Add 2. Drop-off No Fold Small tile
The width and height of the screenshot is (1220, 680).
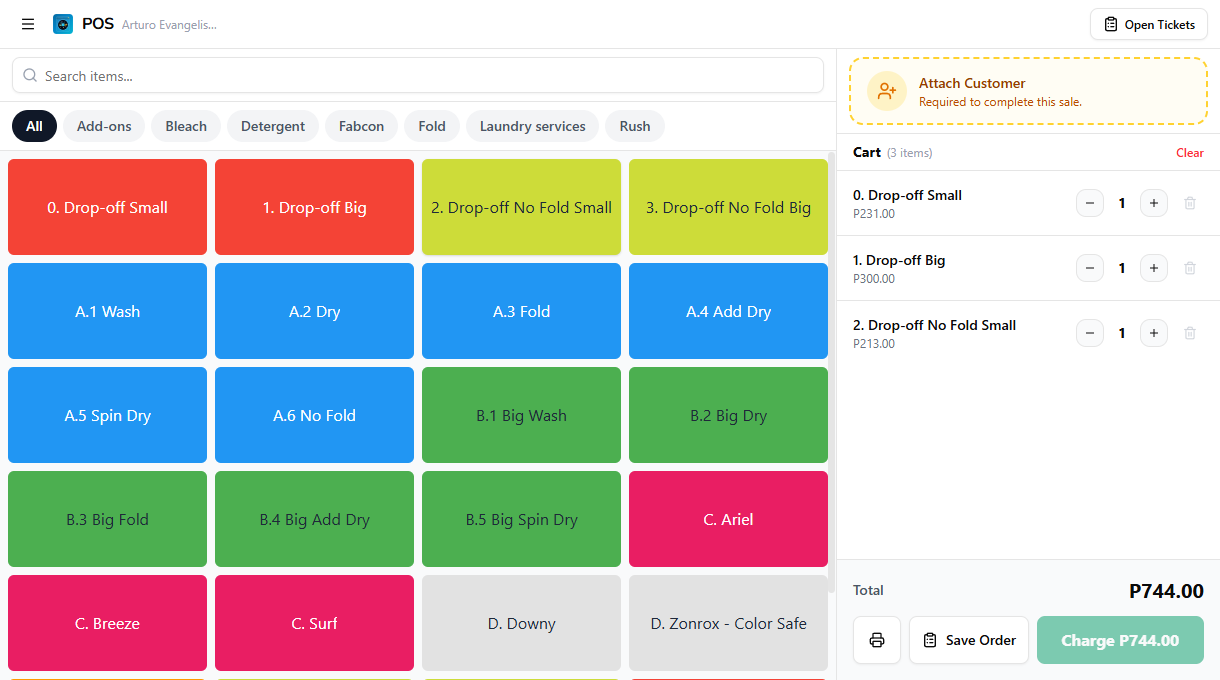click(521, 207)
